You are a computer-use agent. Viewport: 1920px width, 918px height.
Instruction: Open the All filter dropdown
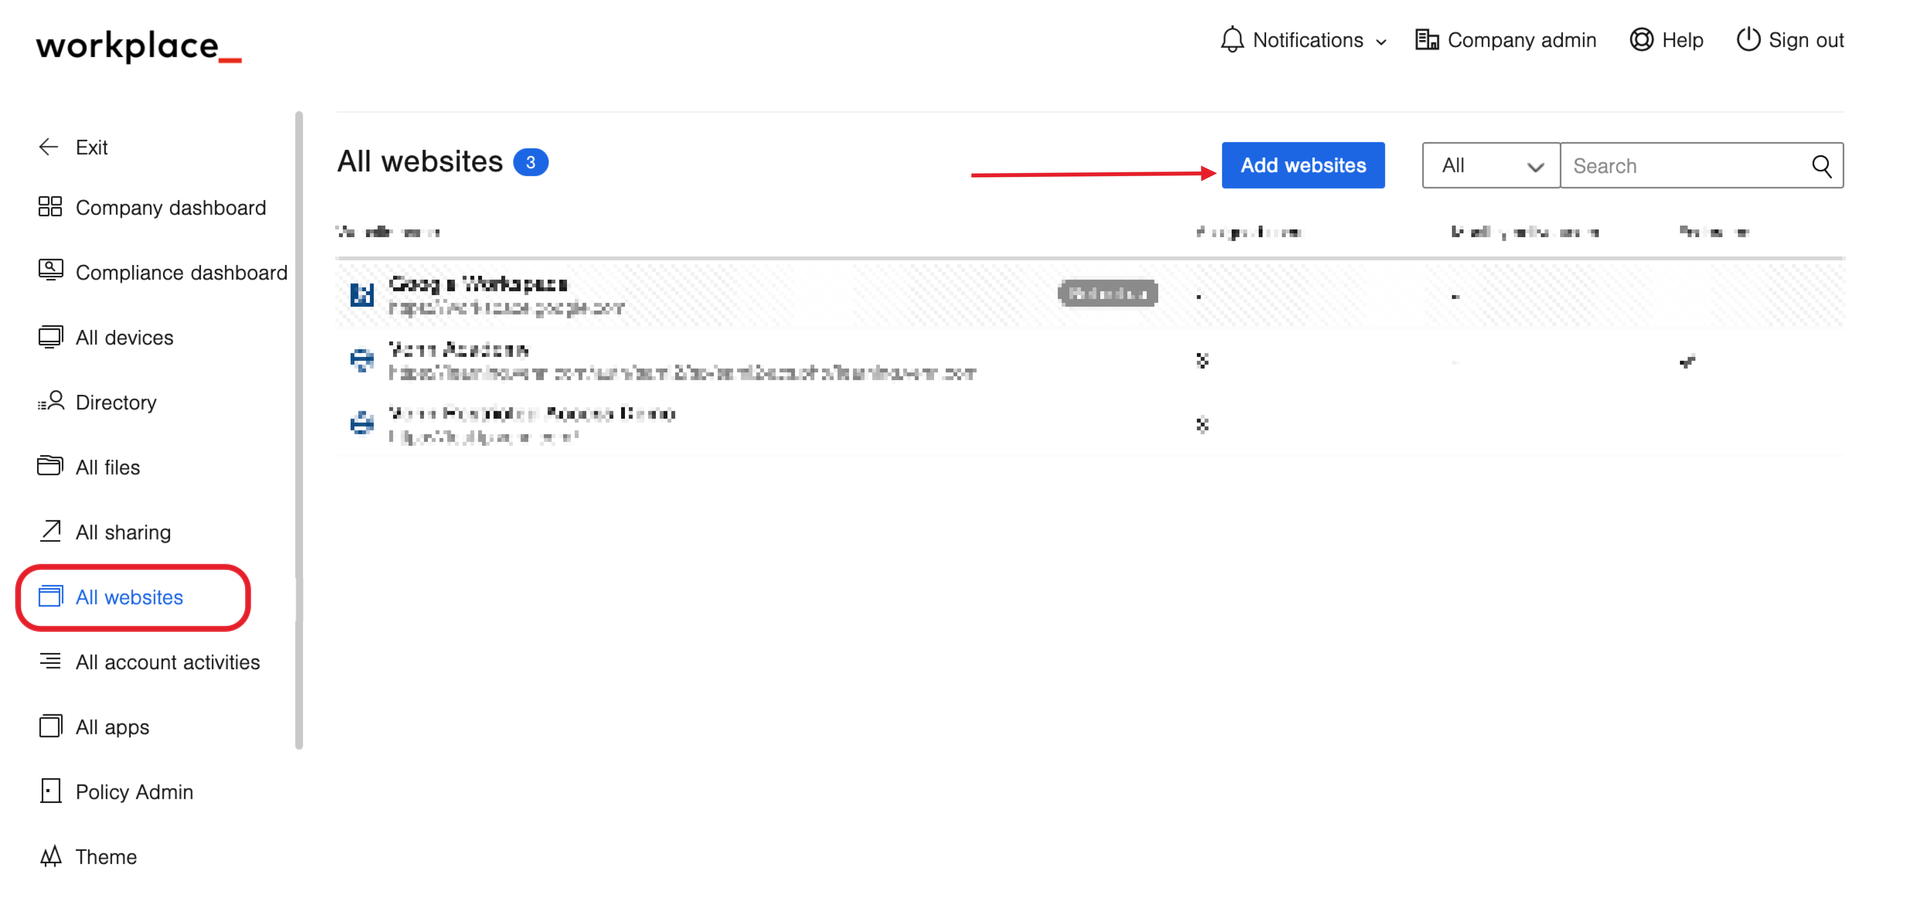tap(1490, 165)
